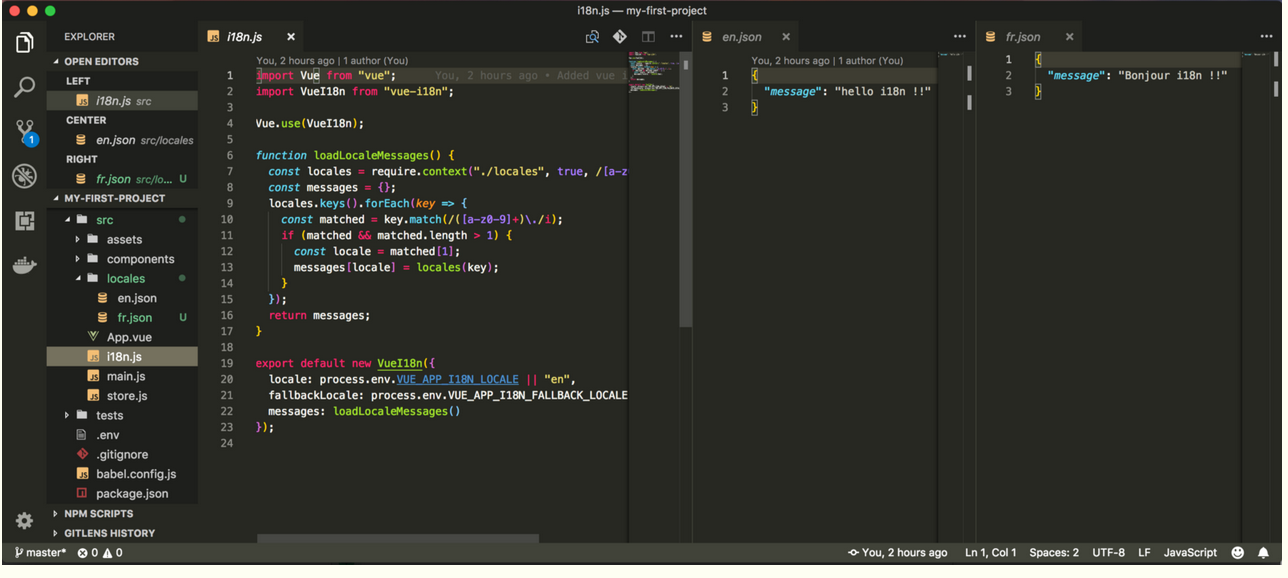Click the open changes icon in i18n.js toolbar

(x=592, y=37)
